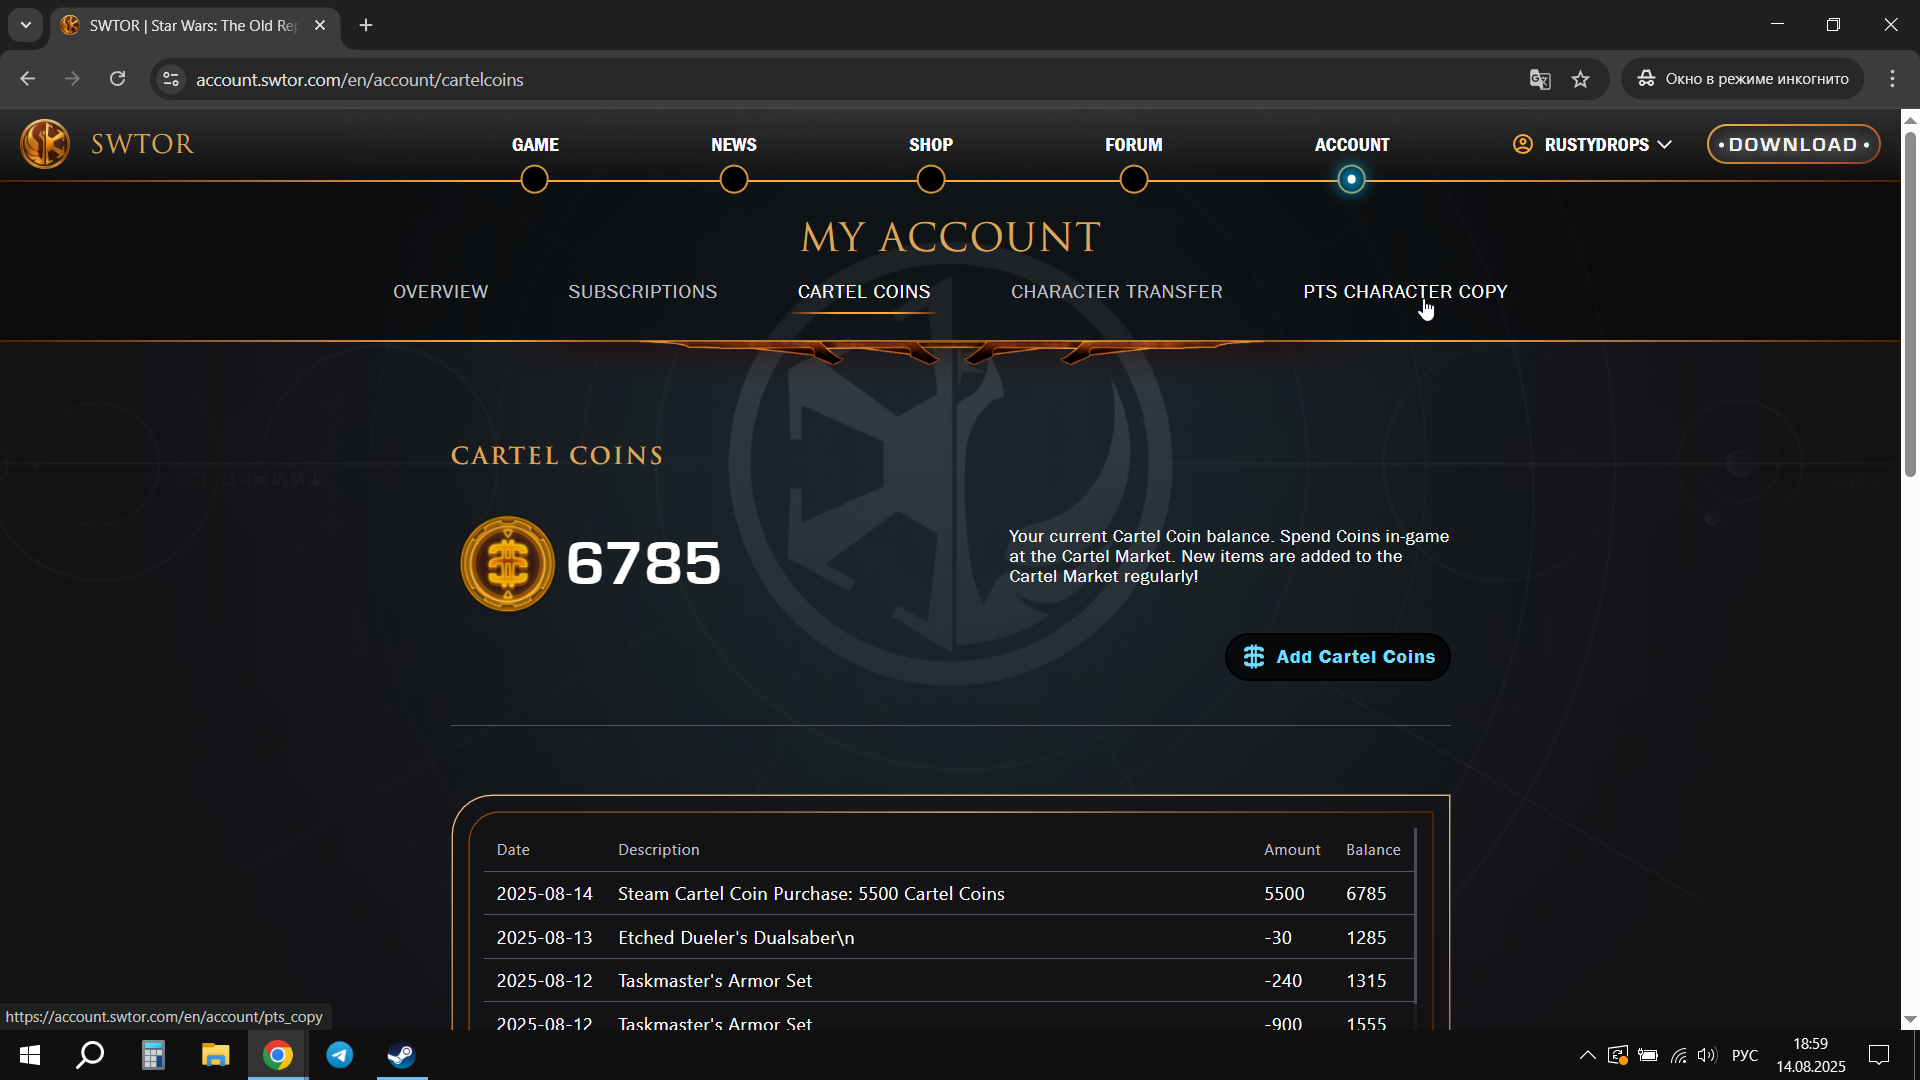This screenshot has height=1080, width=1920.
Task: Close the SWTOR browser tab
Action: [x=320, y=25]
